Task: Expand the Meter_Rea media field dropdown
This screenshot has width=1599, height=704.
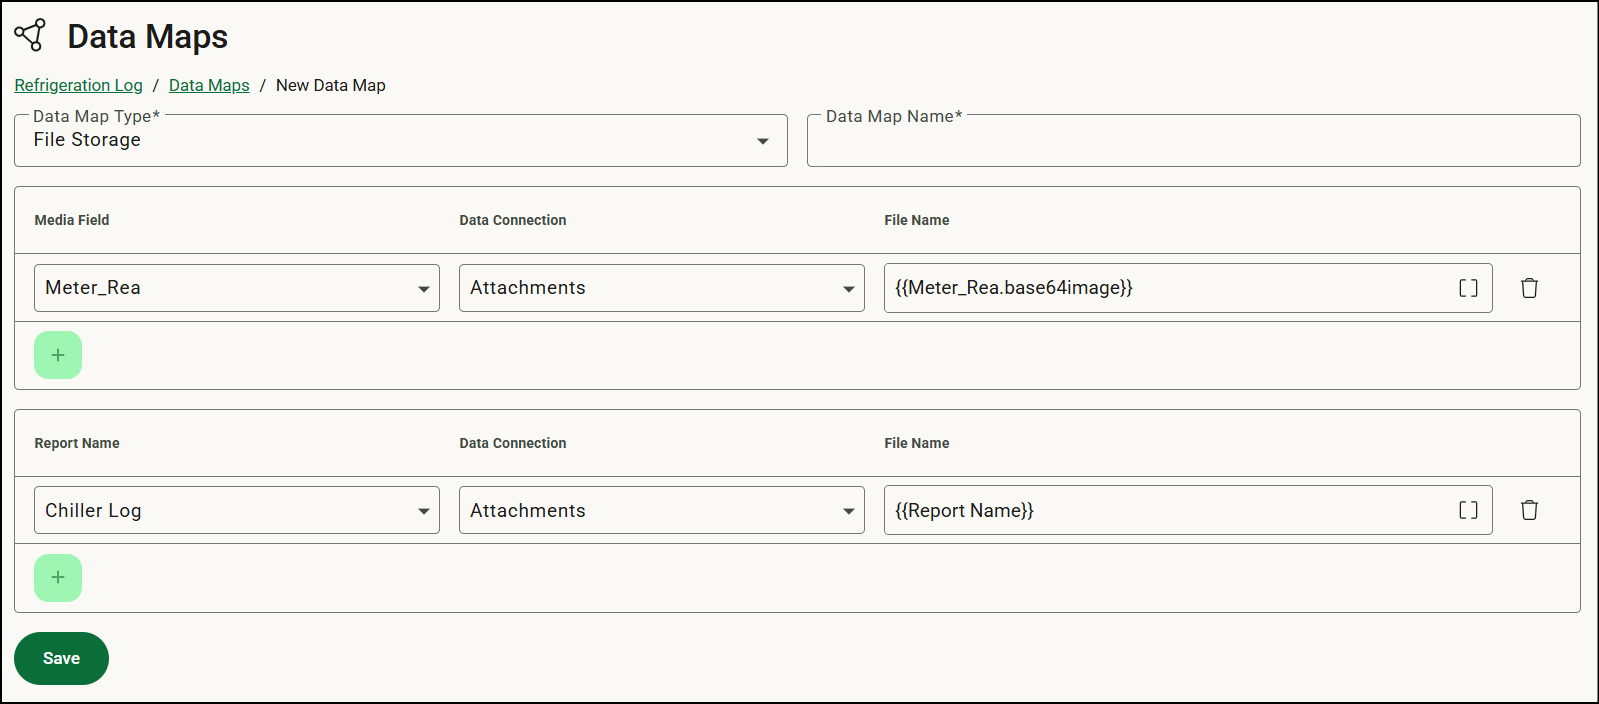Action: point(237,288)
